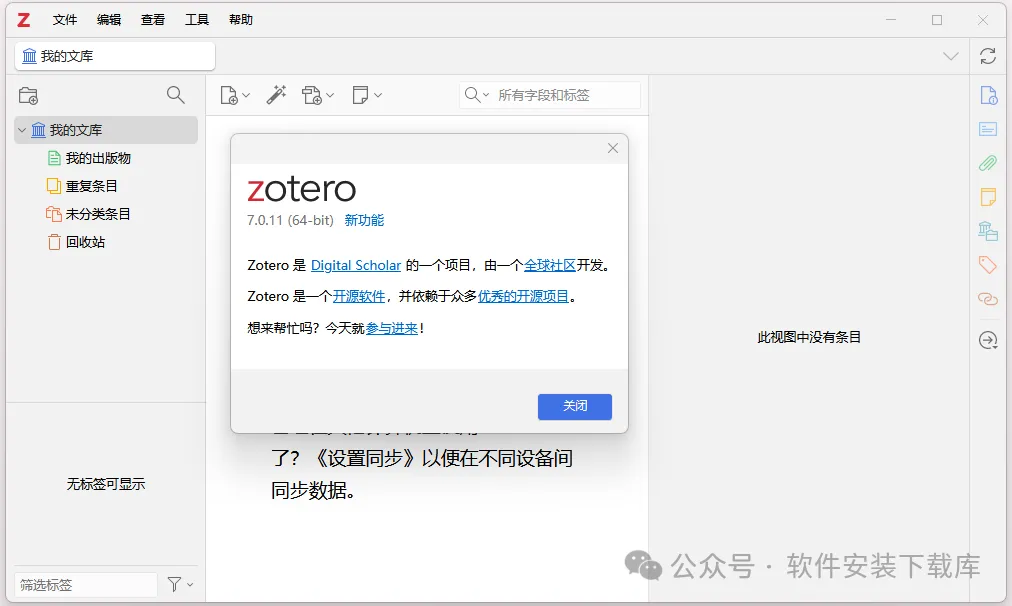Open the Digital Scholar link
Image resolution: width=1012 pixels, height=606 pixels.
(356, 265)
